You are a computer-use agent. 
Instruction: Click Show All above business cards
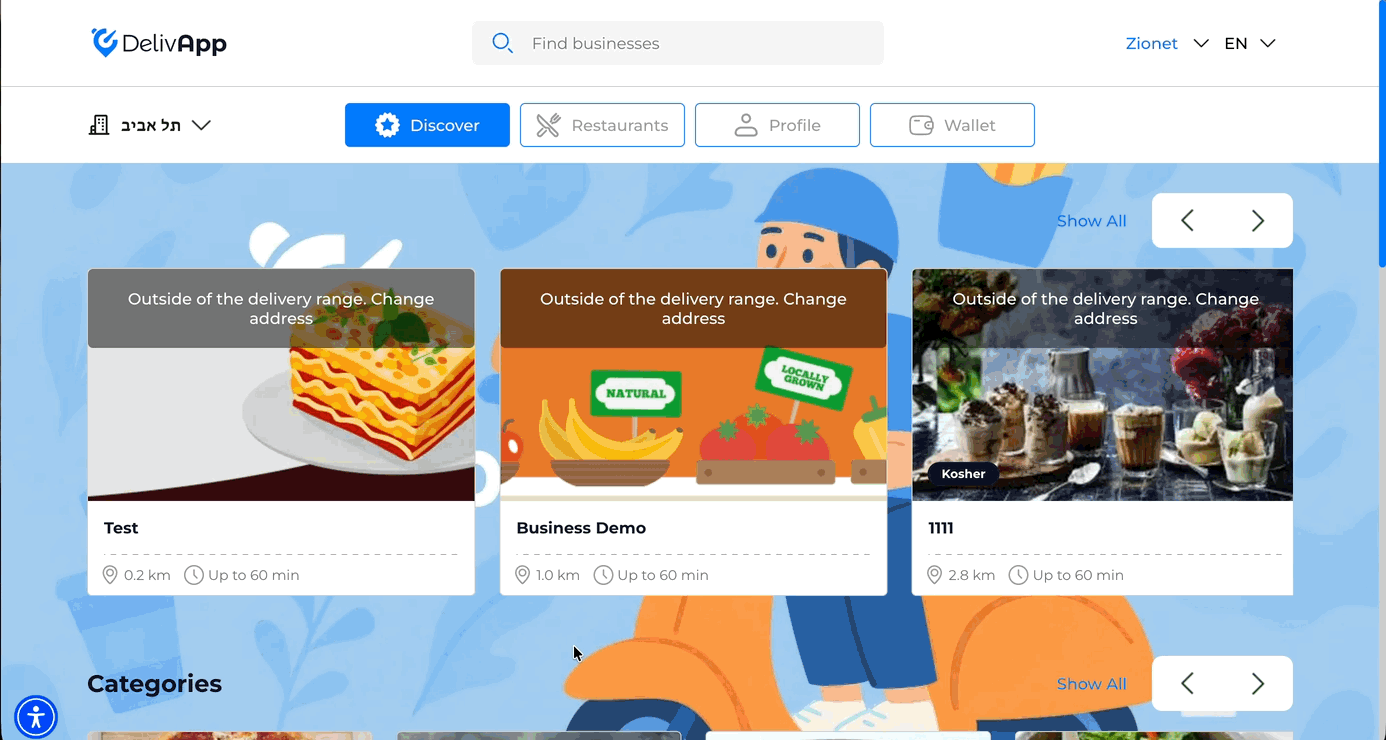(x=1091, y=221)
